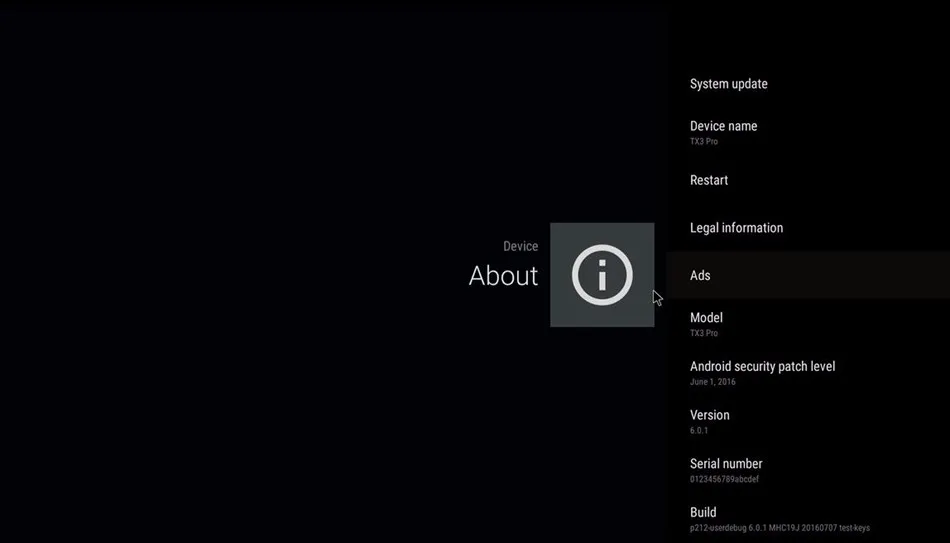Open the System update option
The image size is (950, 543).
pos(808,84)
